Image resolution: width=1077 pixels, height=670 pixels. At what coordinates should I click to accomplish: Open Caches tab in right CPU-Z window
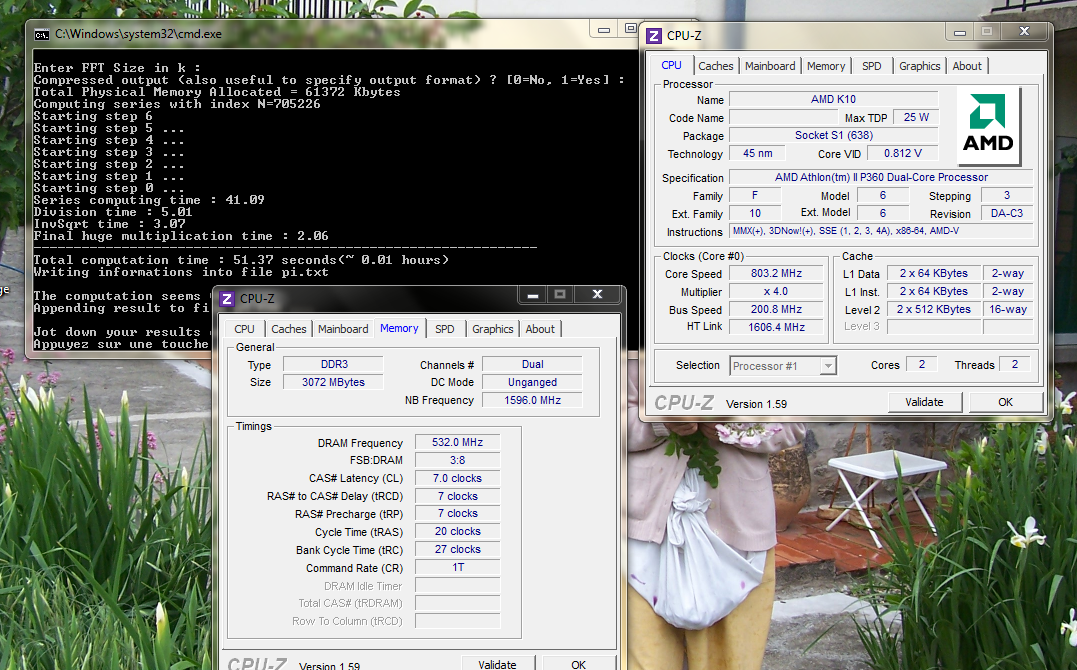[716, 66]
